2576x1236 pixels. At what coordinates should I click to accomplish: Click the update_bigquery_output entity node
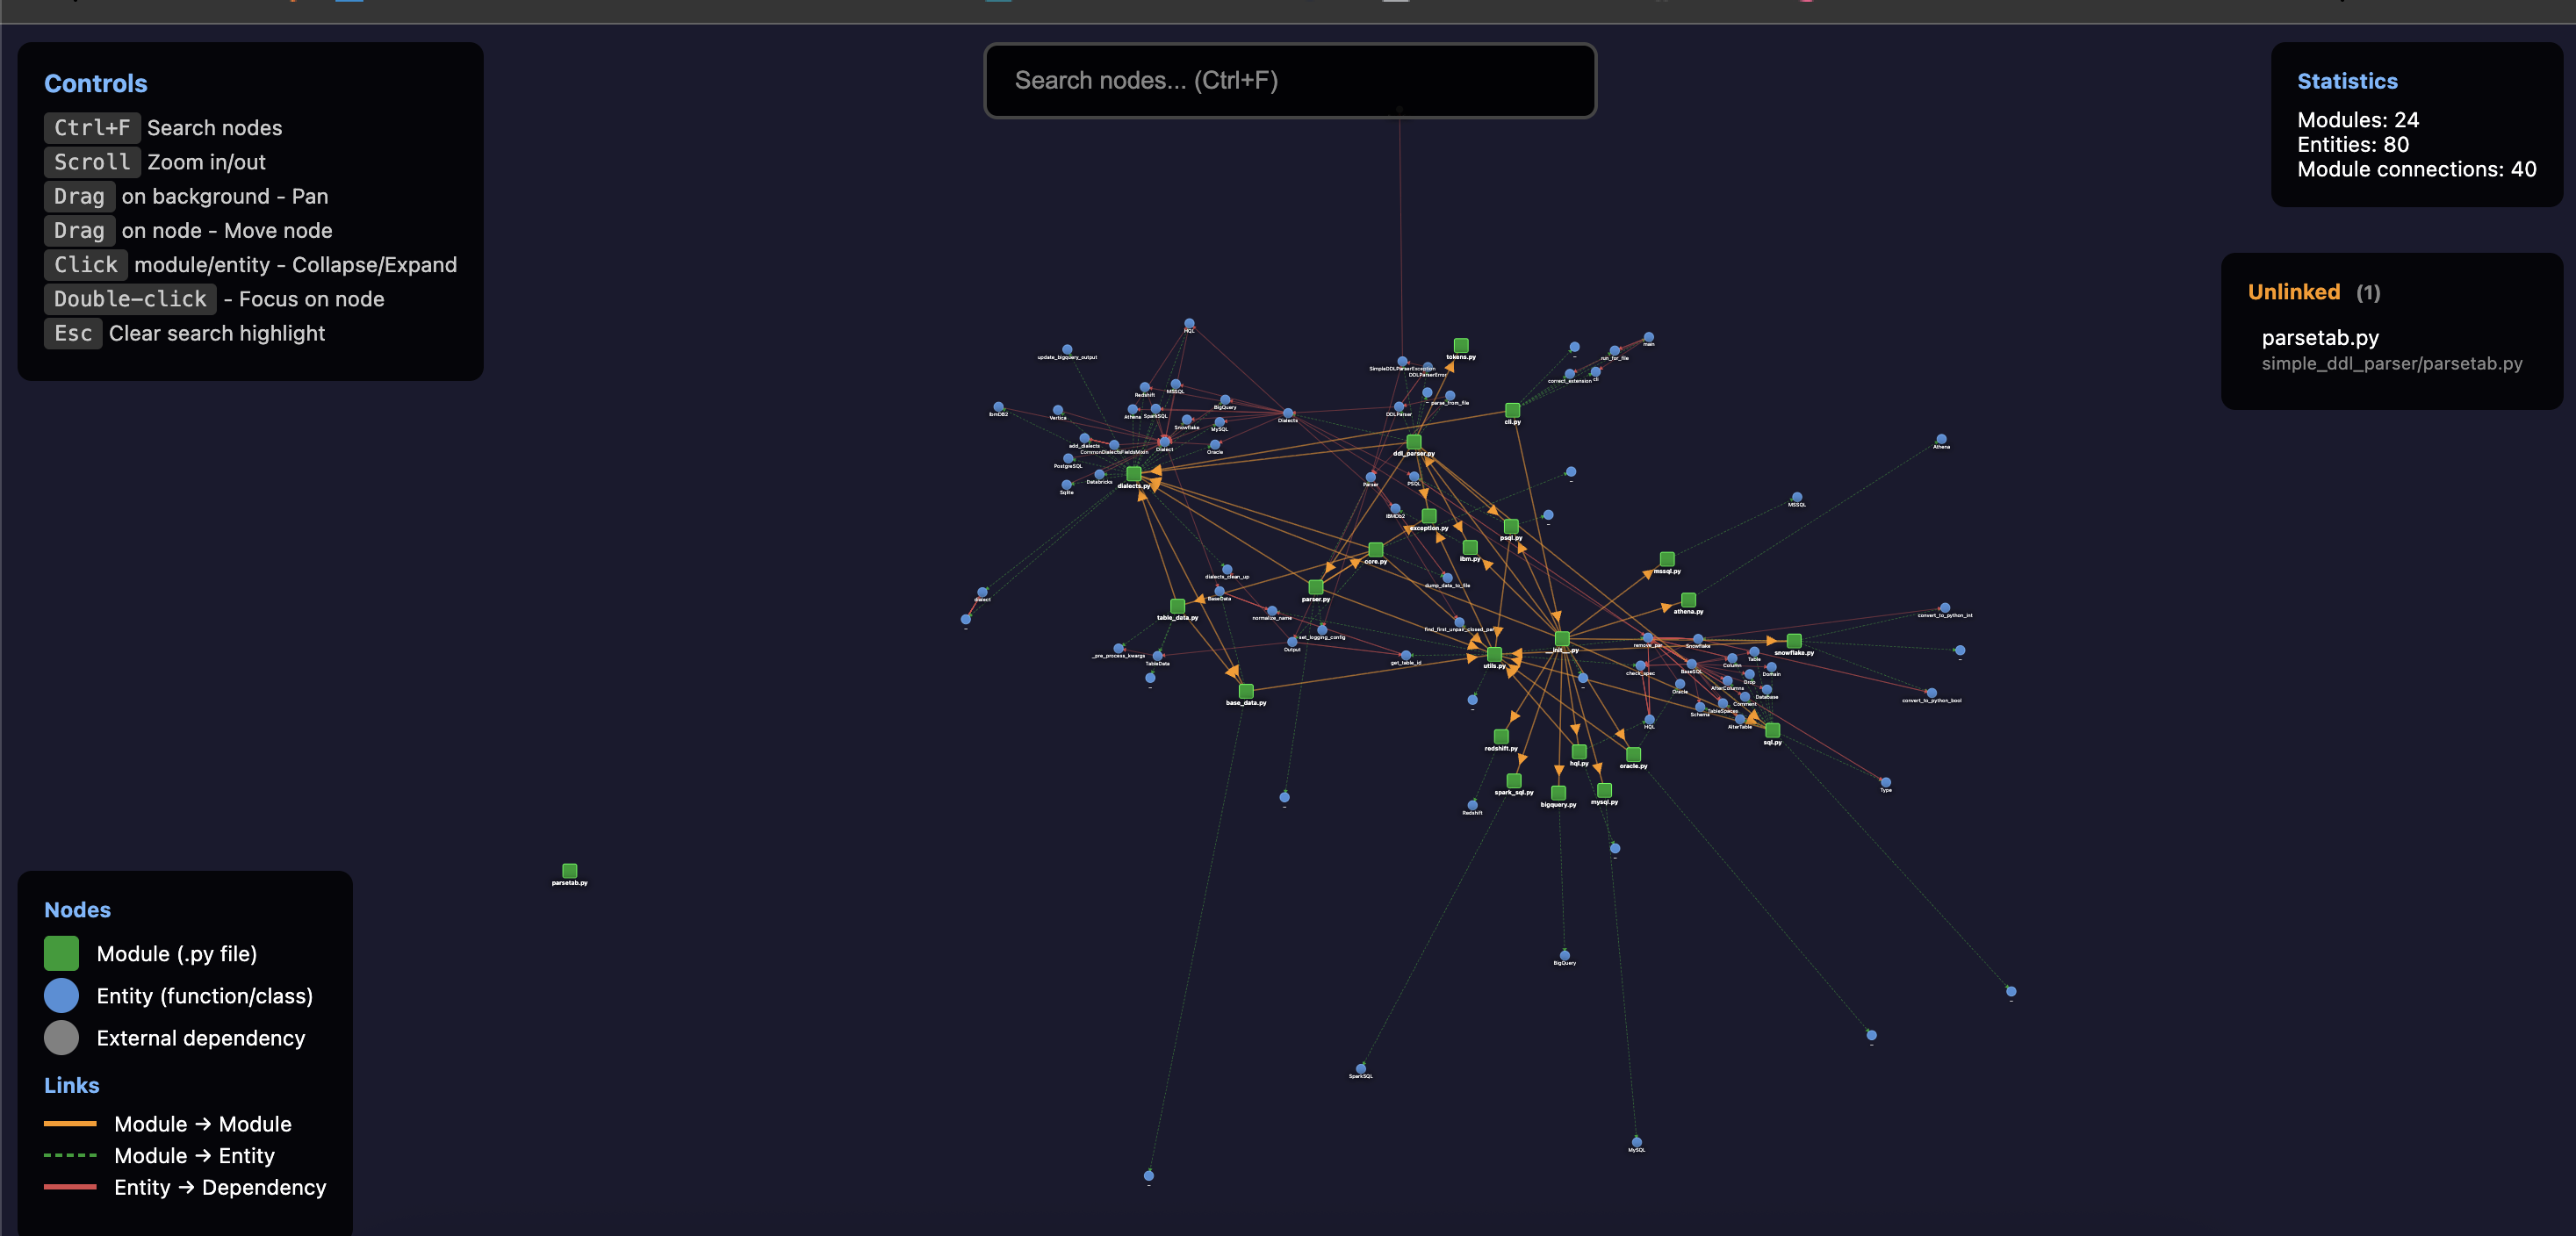pyautogui.click(x=1067, y=349)
